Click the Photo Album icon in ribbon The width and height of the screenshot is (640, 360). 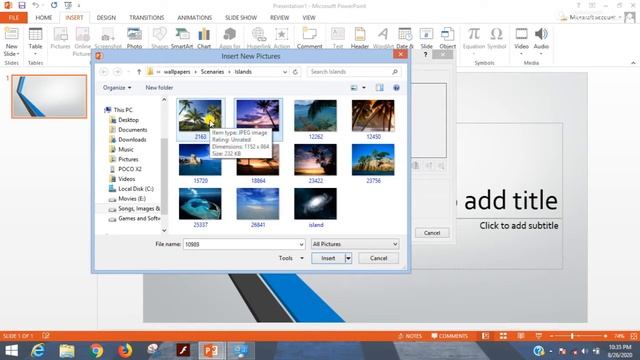coord(134,35)
